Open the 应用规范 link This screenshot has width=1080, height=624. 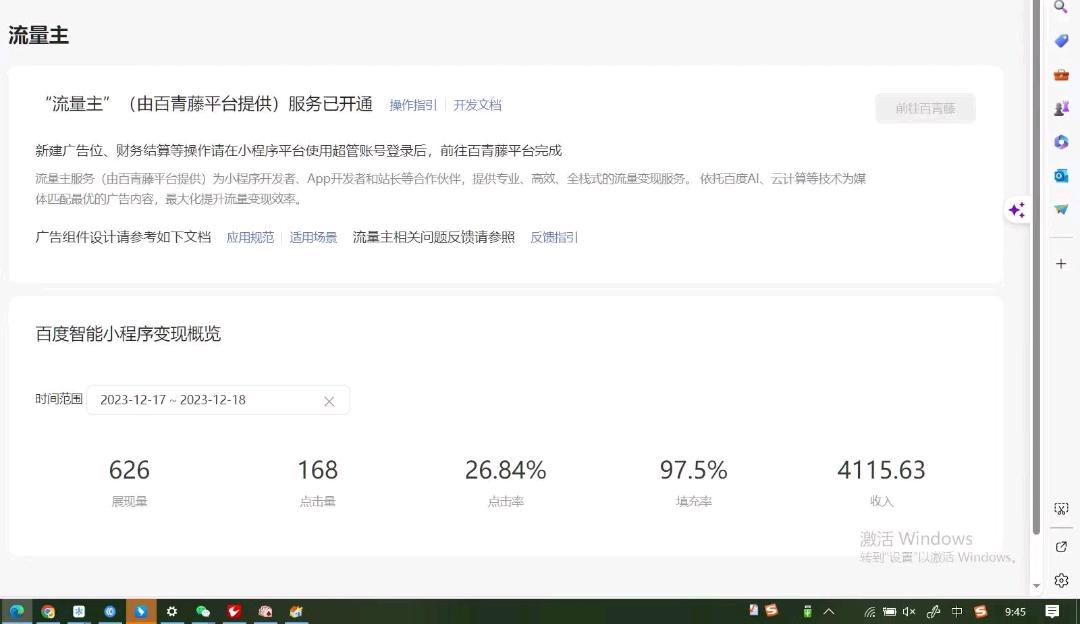click(x=250, y=238)
